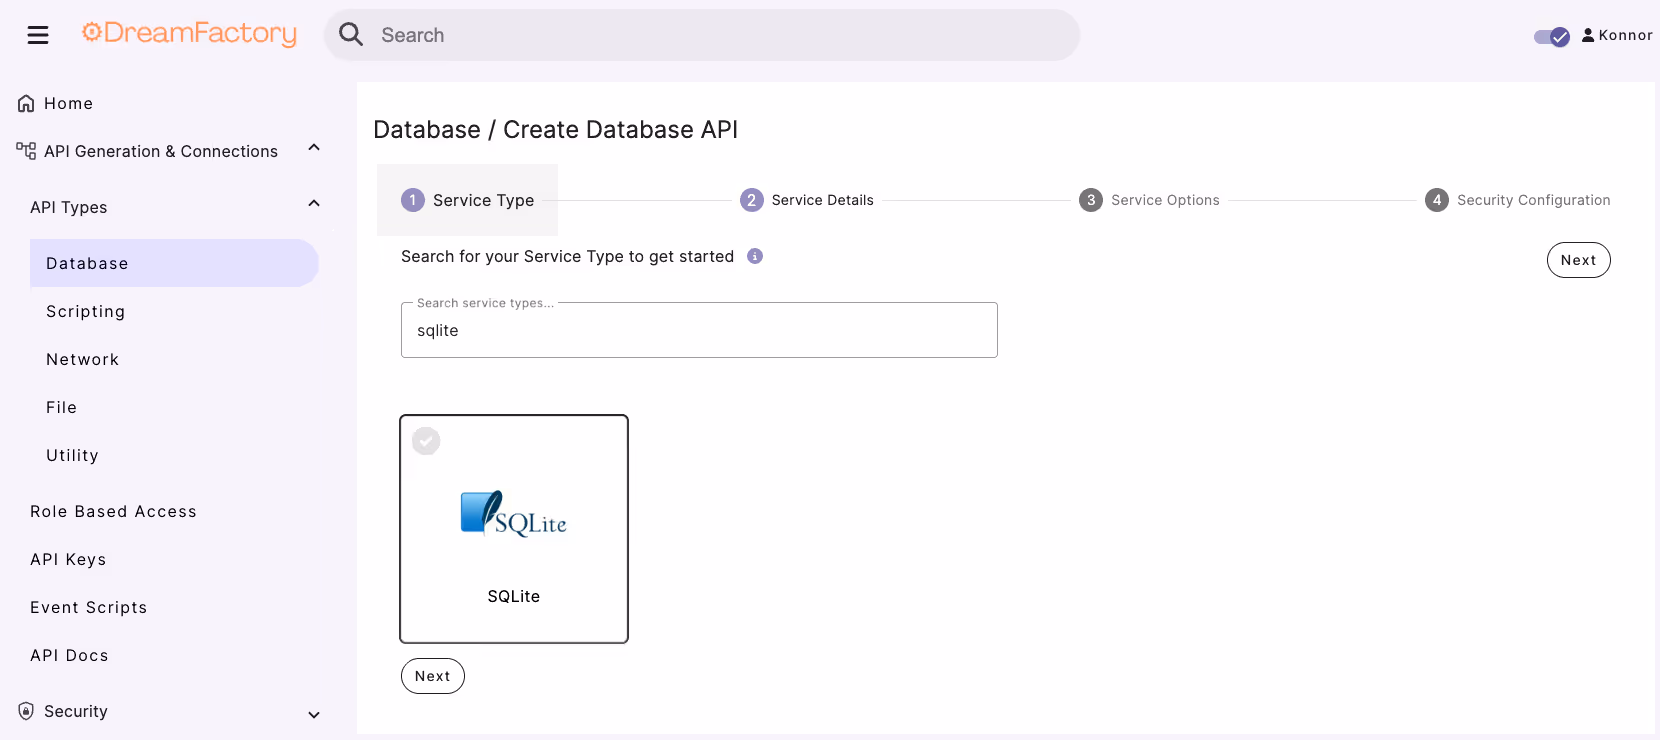Open File API type
The height and width of the screenshot is (740, 1660).
pos(62,407)
